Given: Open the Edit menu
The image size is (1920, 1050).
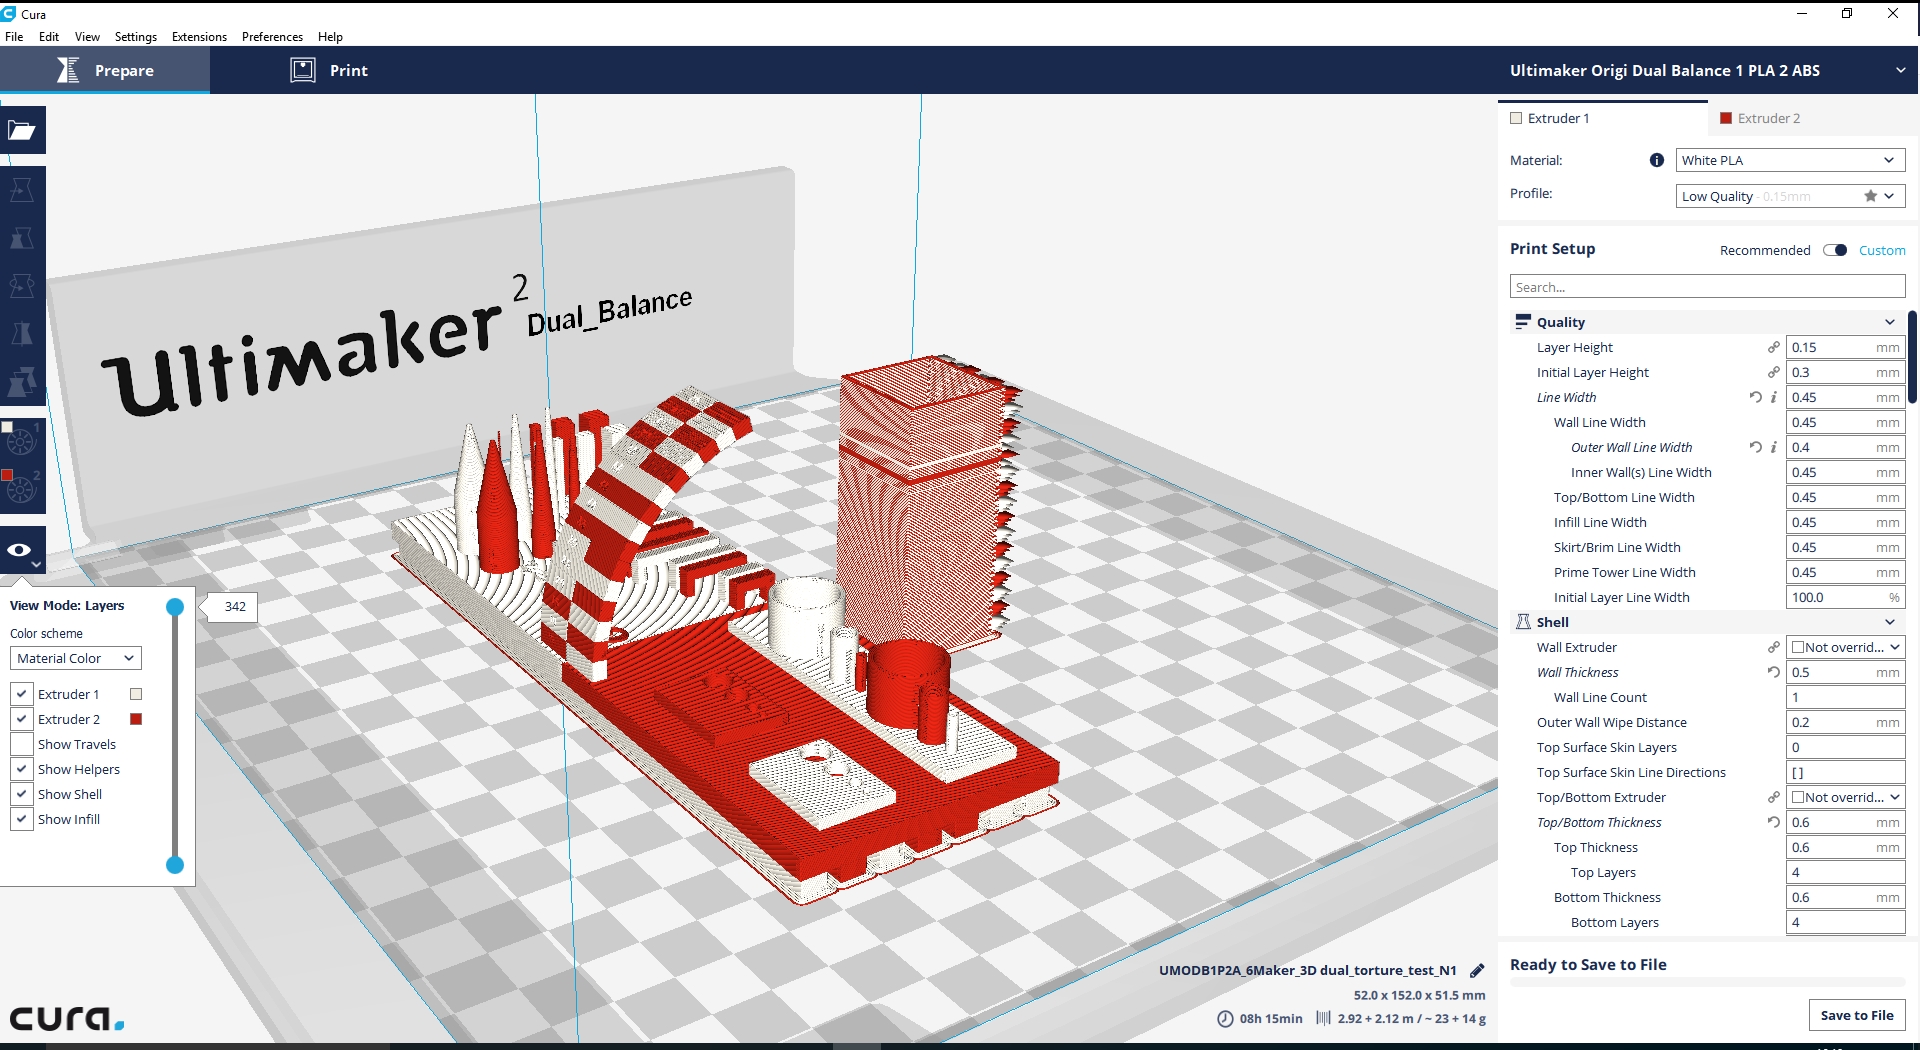Looking at the screenshot, I should 49,37.
